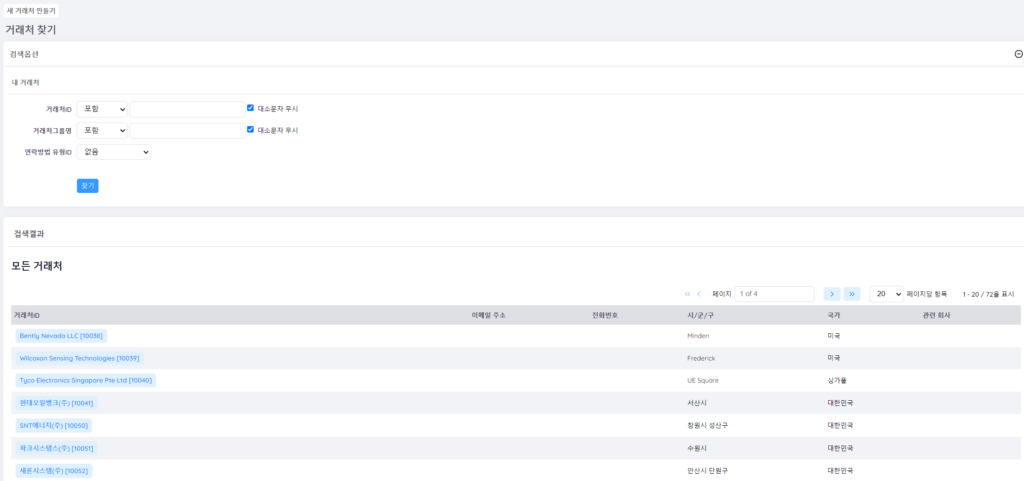
Task: Open the 거래처그룹명 포함 operator dropdown
Action: coord(102,130)
